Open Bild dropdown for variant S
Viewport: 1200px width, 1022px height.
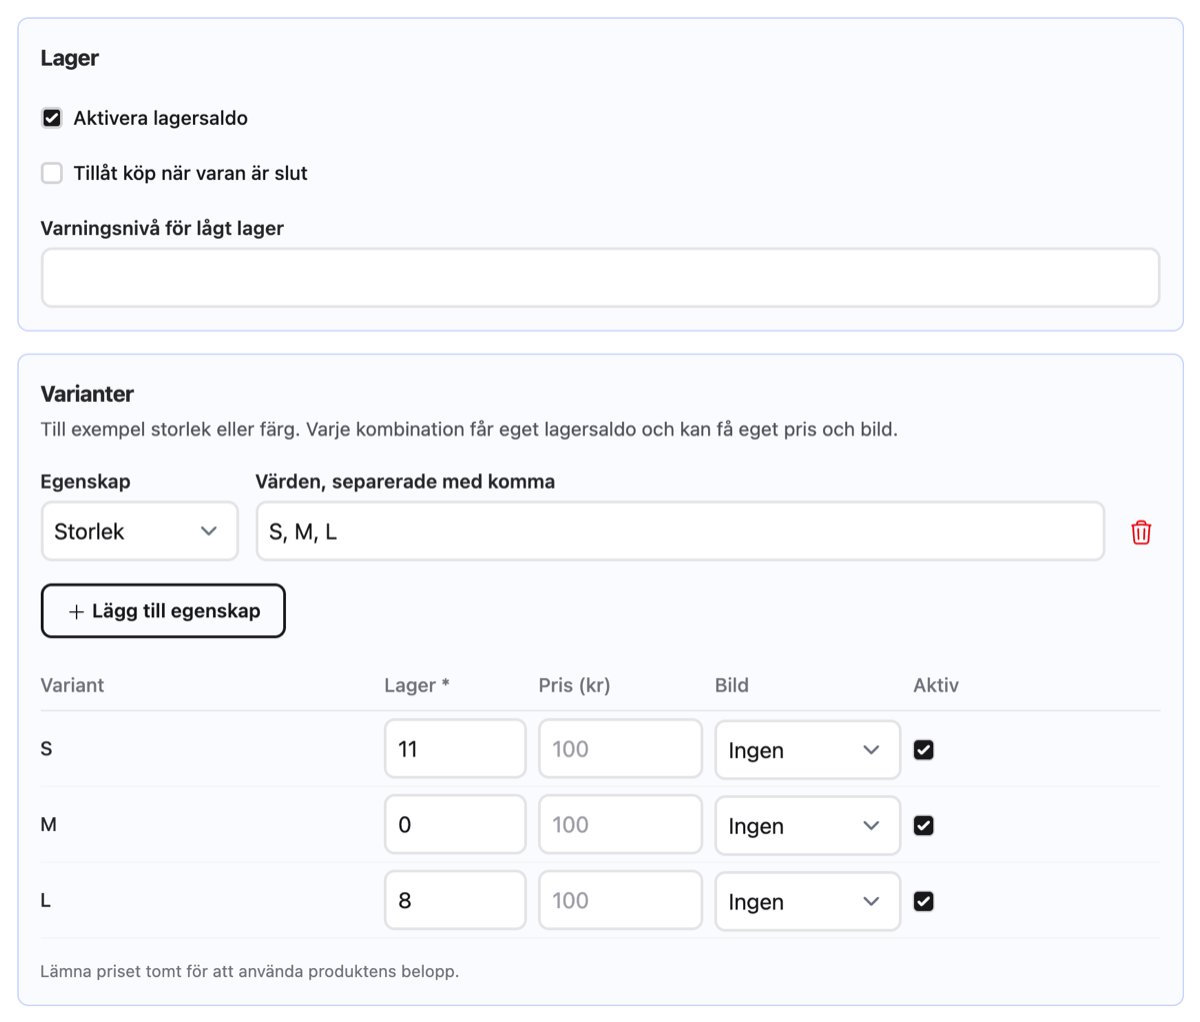point(807,749)
